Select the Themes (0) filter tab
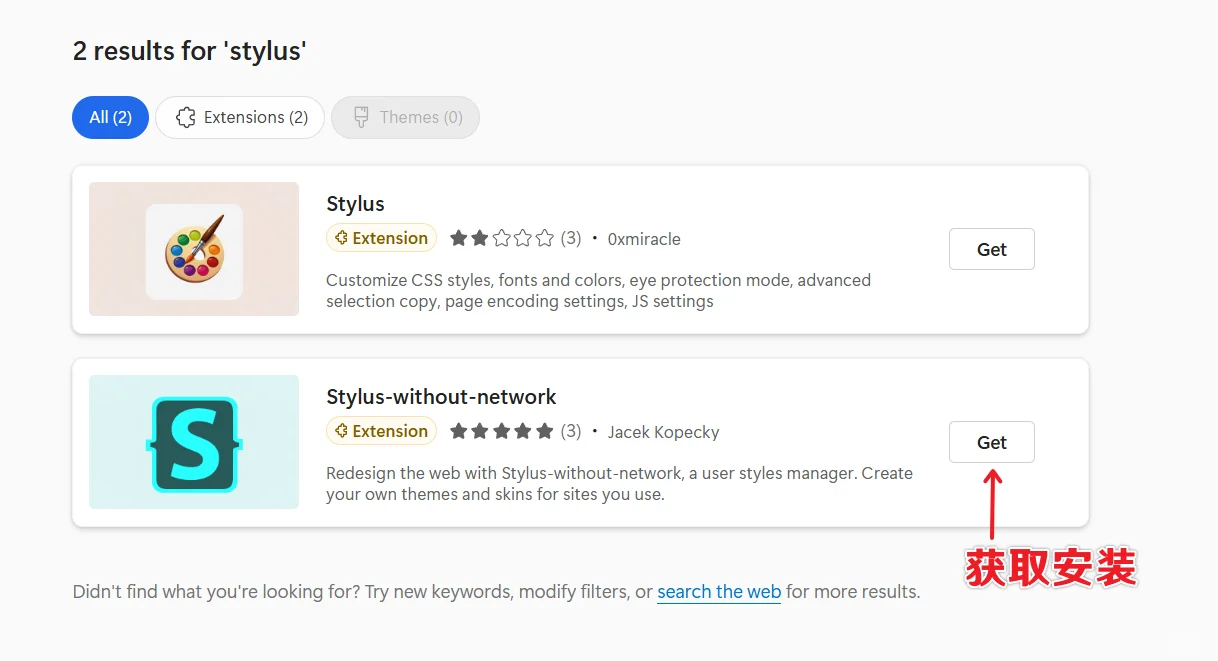1218x661 pixels. (405, 117)
